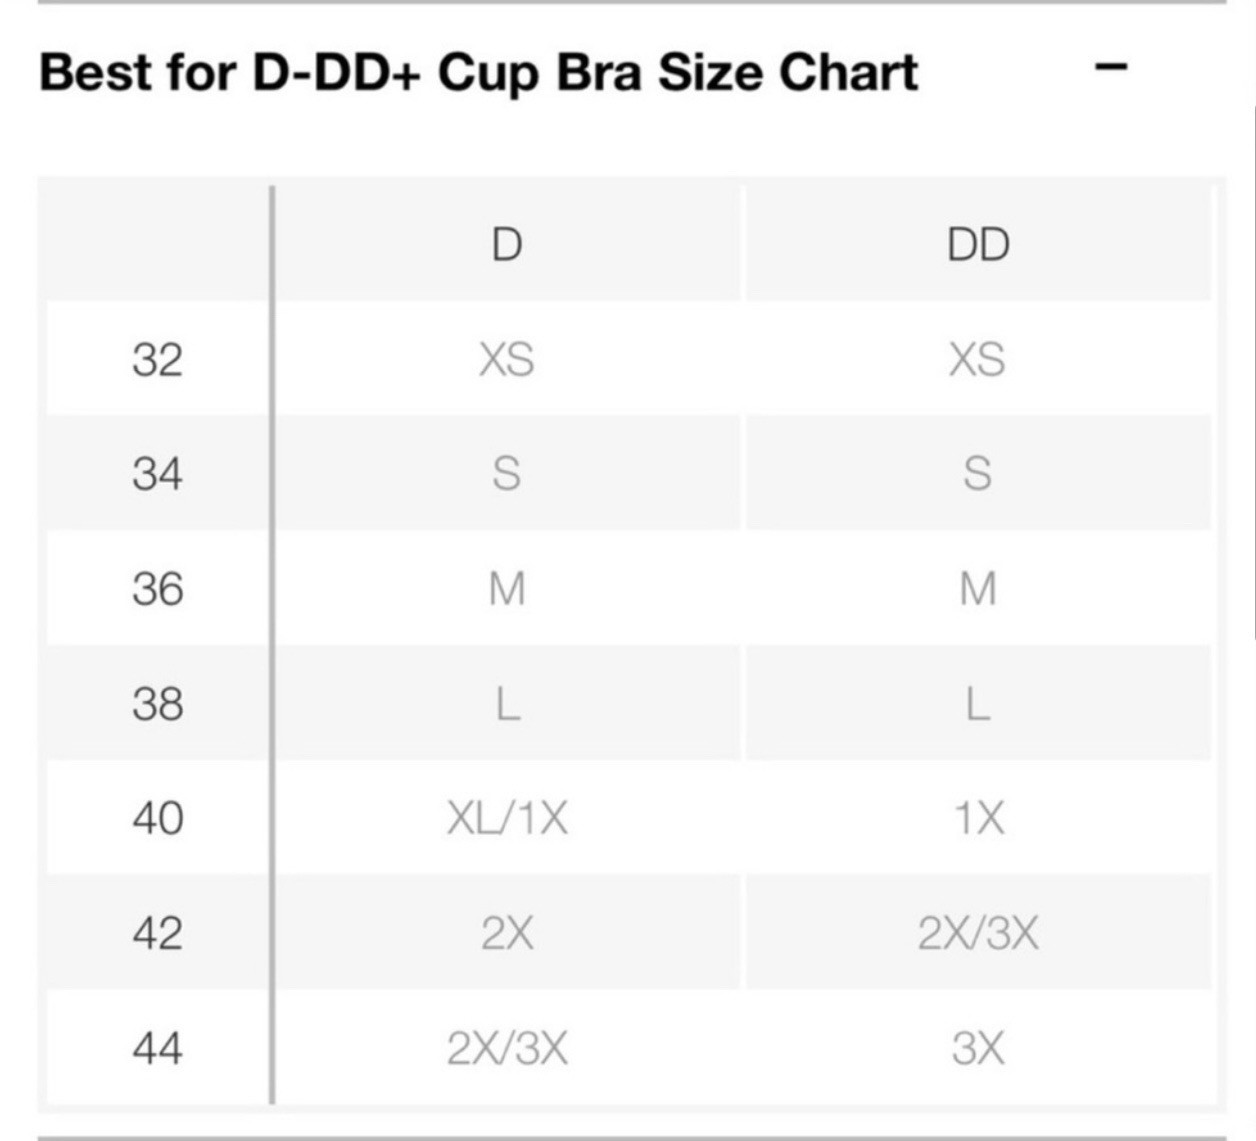
Task: Select XL/1X cell for size 40 D
Action: click(507, 818)
